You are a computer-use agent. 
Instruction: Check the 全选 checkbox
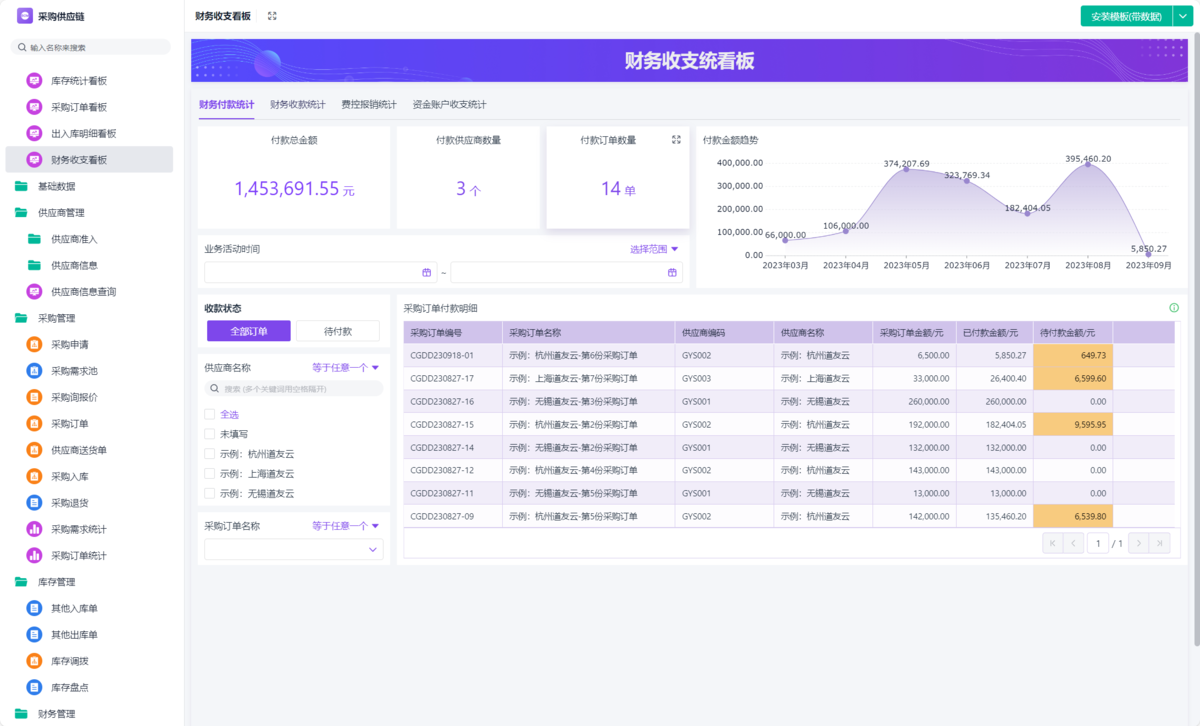(210, 414)
